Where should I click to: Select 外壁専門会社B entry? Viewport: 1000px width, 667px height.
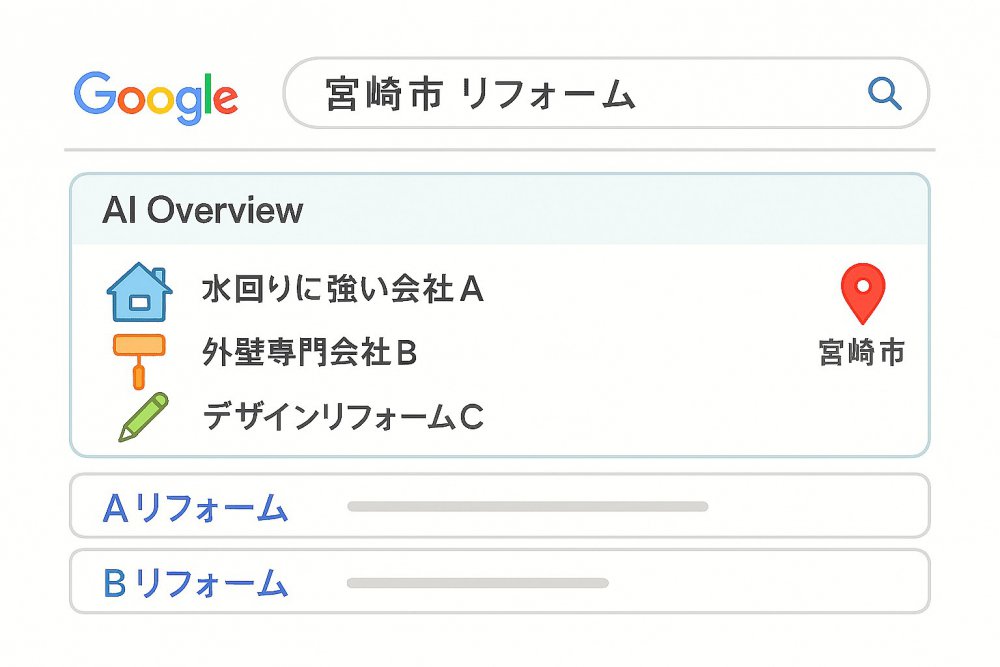click(309, 351)
